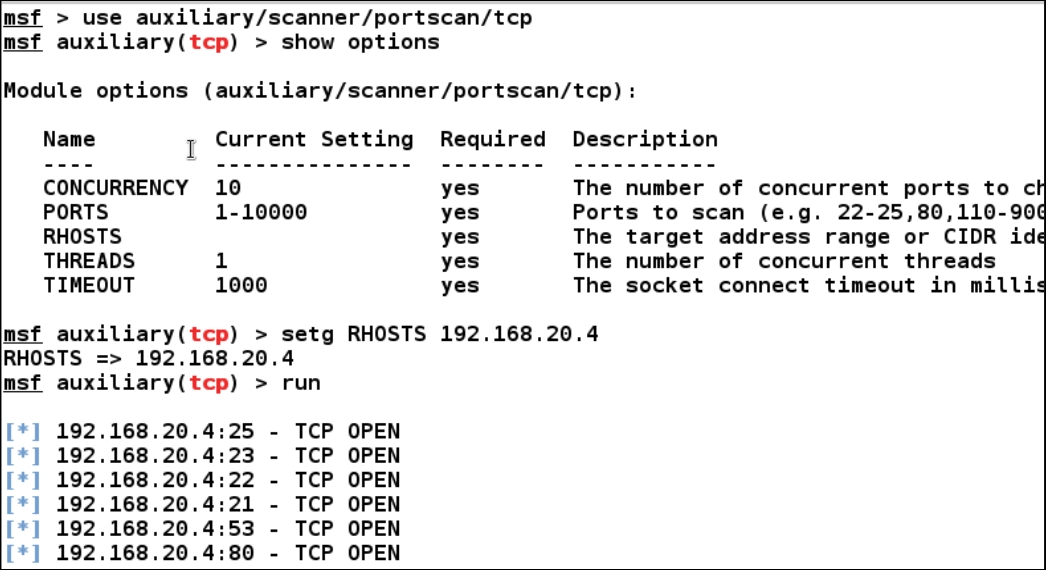Click the port 23 TCP OPEN result
Viewport: 1046px width, 570px height.
tap(228, 456)
